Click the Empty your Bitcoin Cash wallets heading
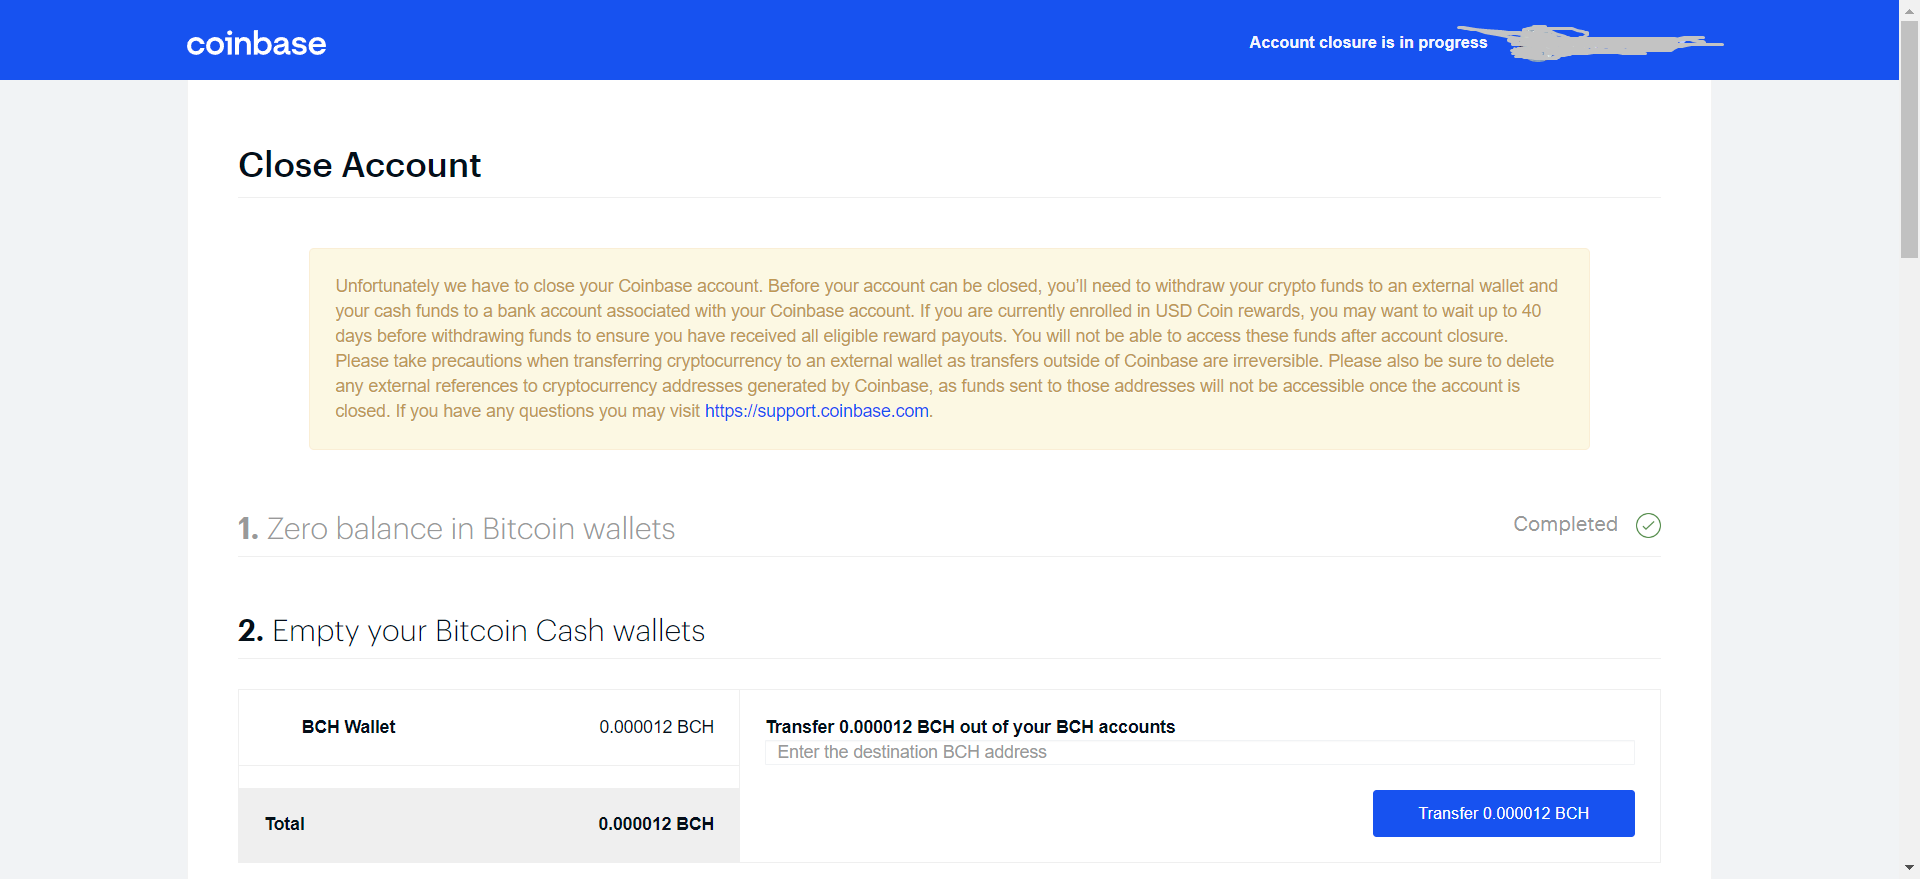 tap(472, 631)
